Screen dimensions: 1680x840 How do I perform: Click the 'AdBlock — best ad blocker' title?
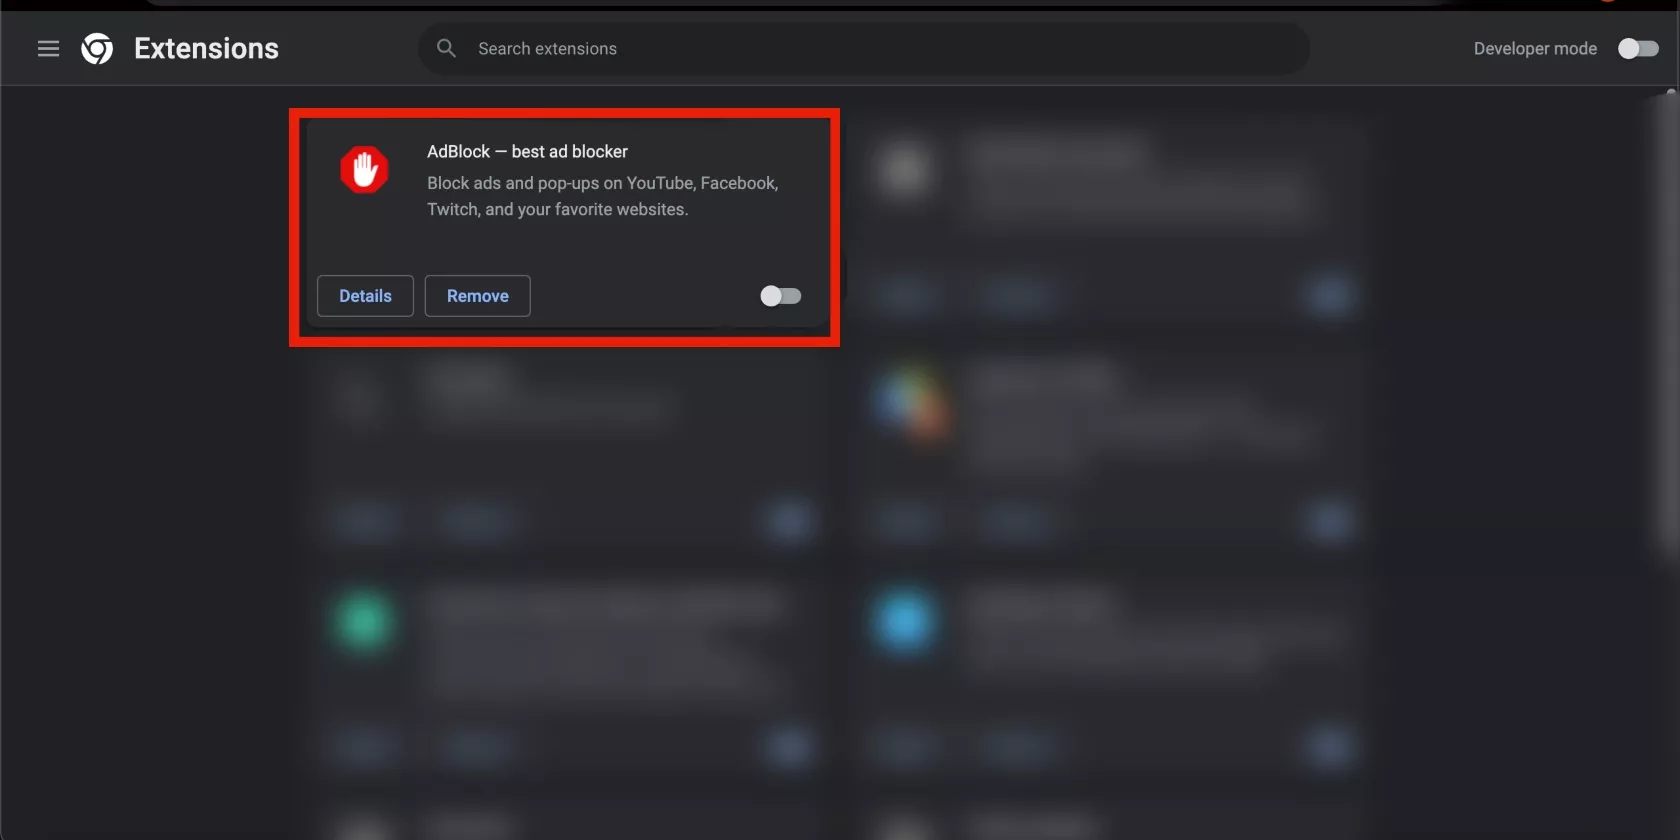527,152
